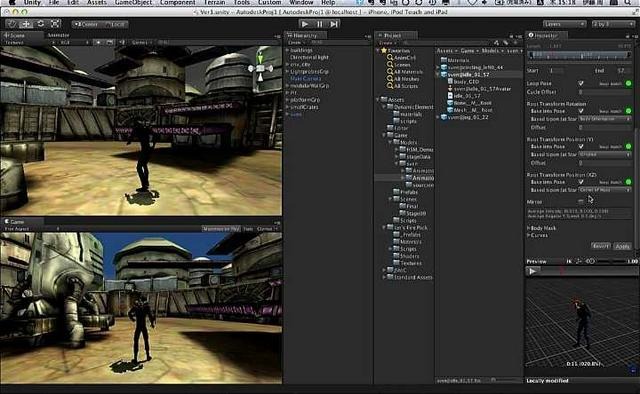Click Gizmos button in Game view
Screen dimensions: 640x394
click(266, 229)
